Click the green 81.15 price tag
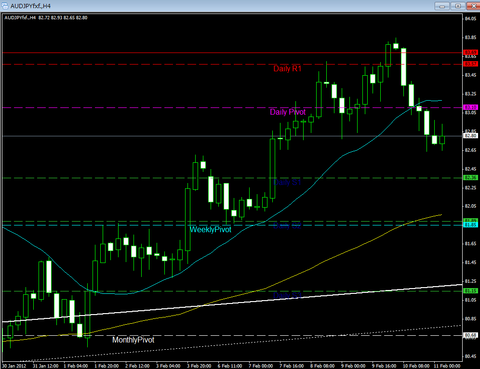Screen dimensions: 480x369 (x=471, y=291)
